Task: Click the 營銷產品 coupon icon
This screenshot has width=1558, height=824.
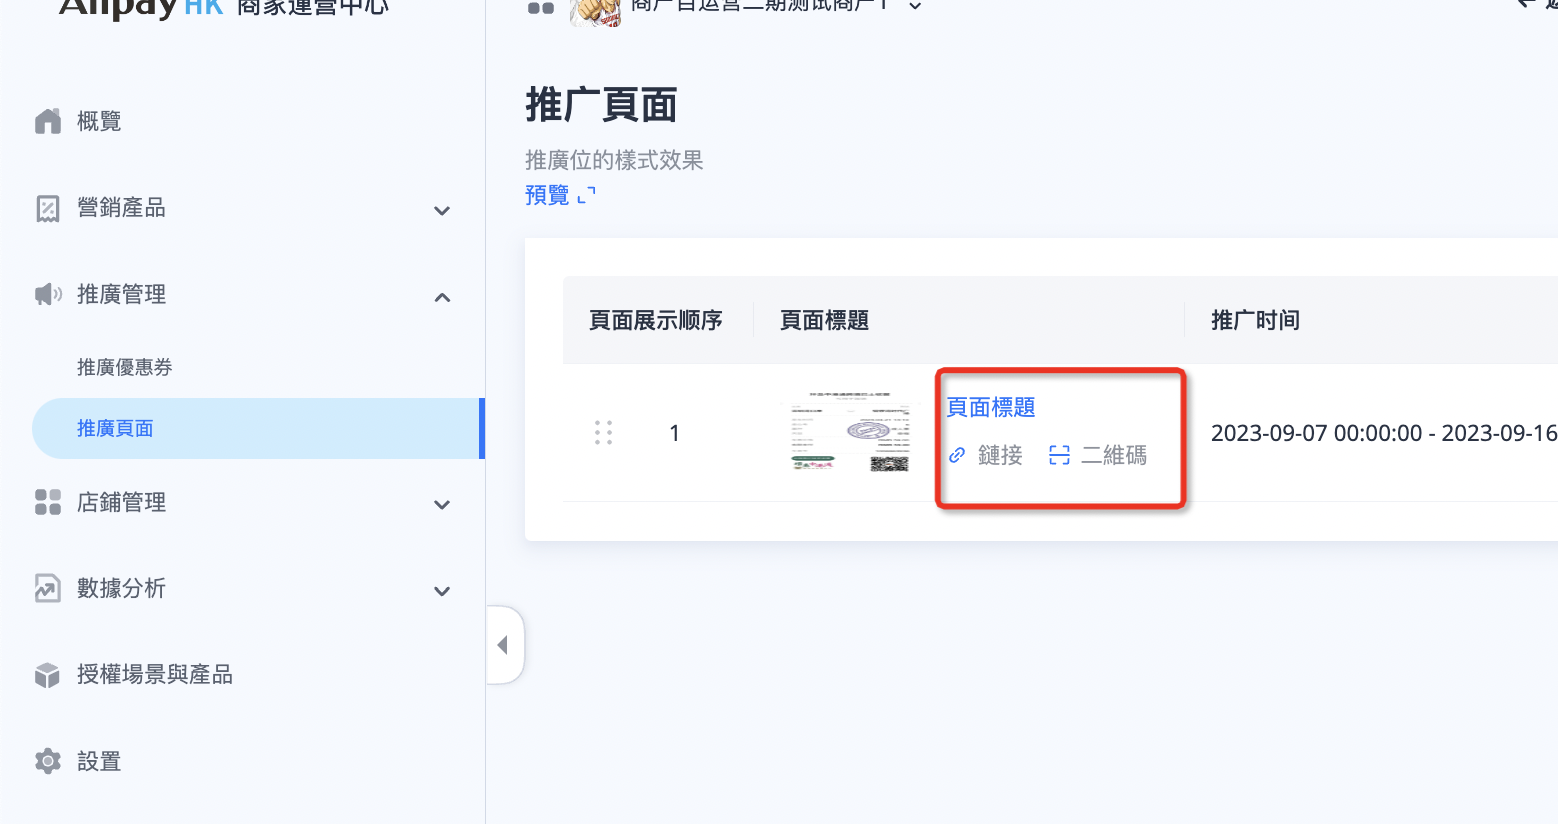Action: (x=48, y=208)
